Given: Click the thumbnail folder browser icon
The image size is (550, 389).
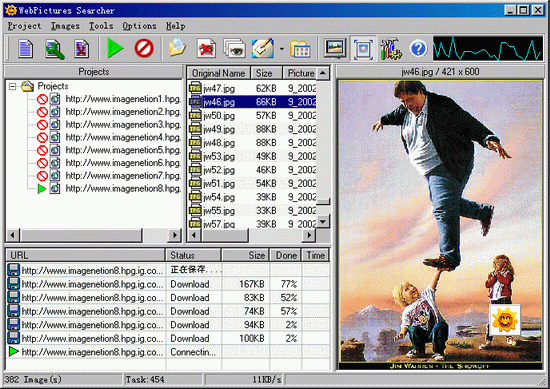Looking at the screenshot, I should [300, 49].
